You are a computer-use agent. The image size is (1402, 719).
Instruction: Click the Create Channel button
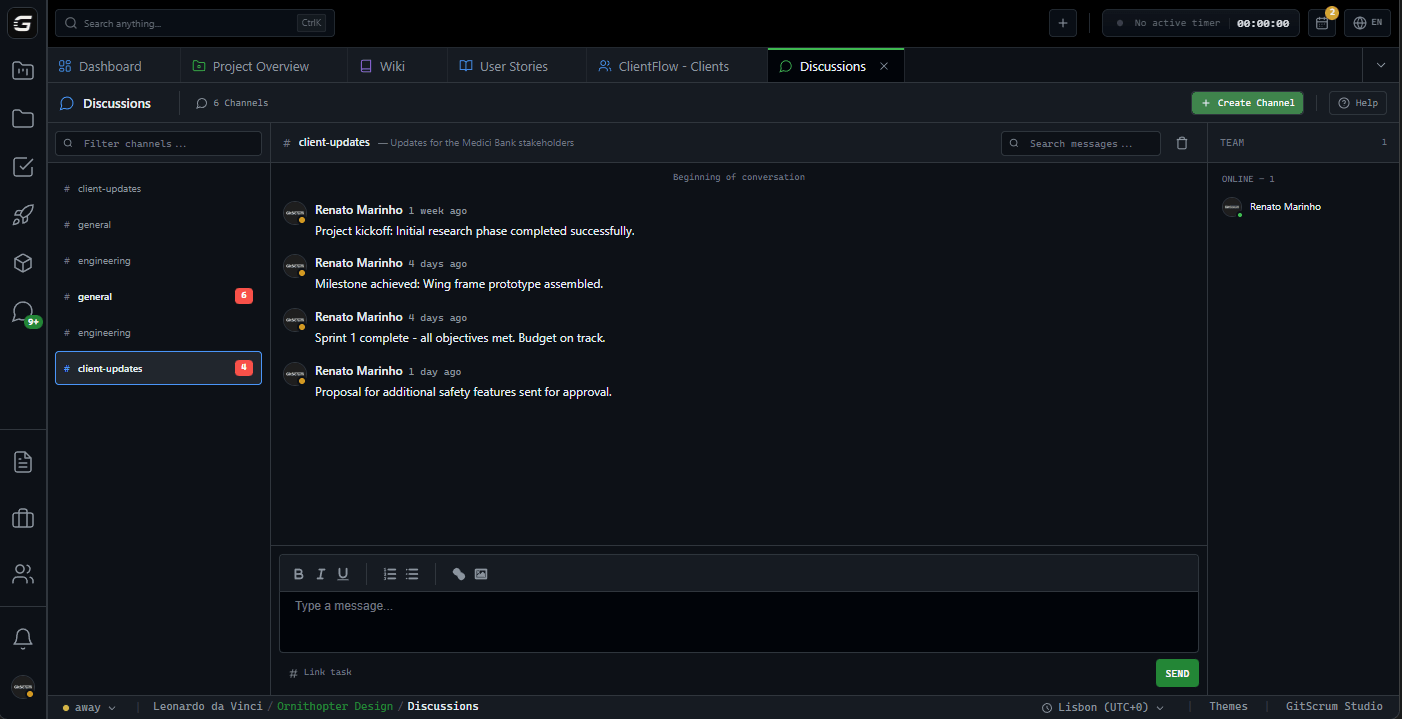point(1247,103)
